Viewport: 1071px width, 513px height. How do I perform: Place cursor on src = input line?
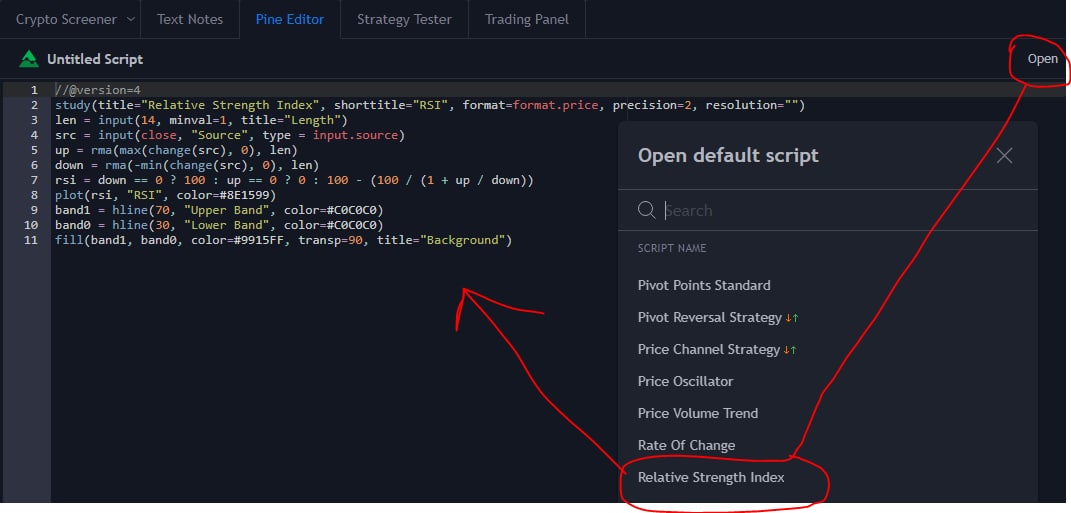point(230,135)
